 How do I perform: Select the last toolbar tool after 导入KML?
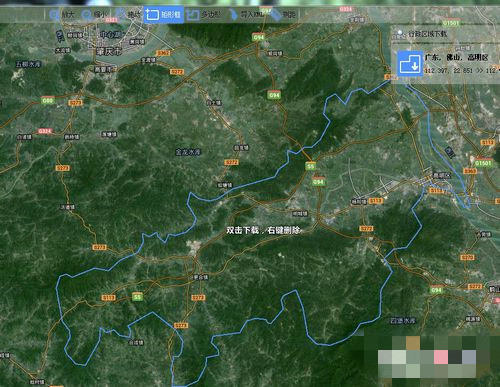pyautogui.click(x=283, y=15)
